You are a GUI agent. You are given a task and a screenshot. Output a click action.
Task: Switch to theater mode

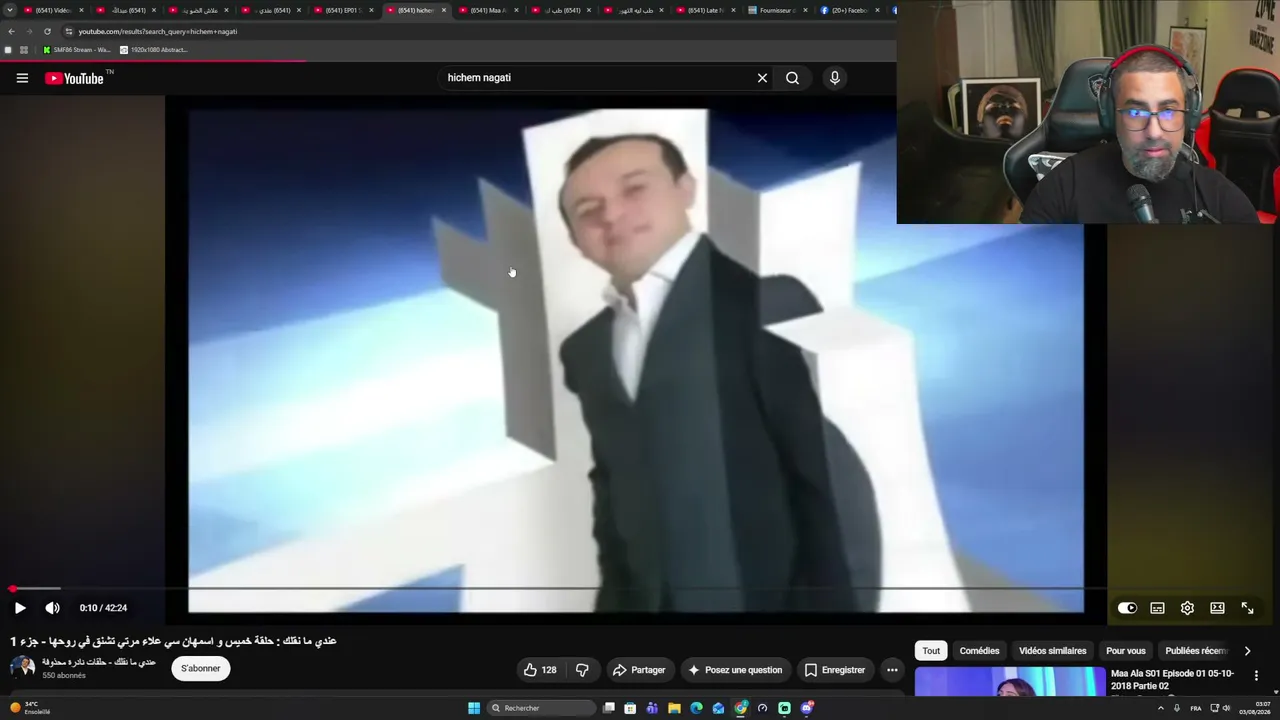click(x=1217, y=608)
